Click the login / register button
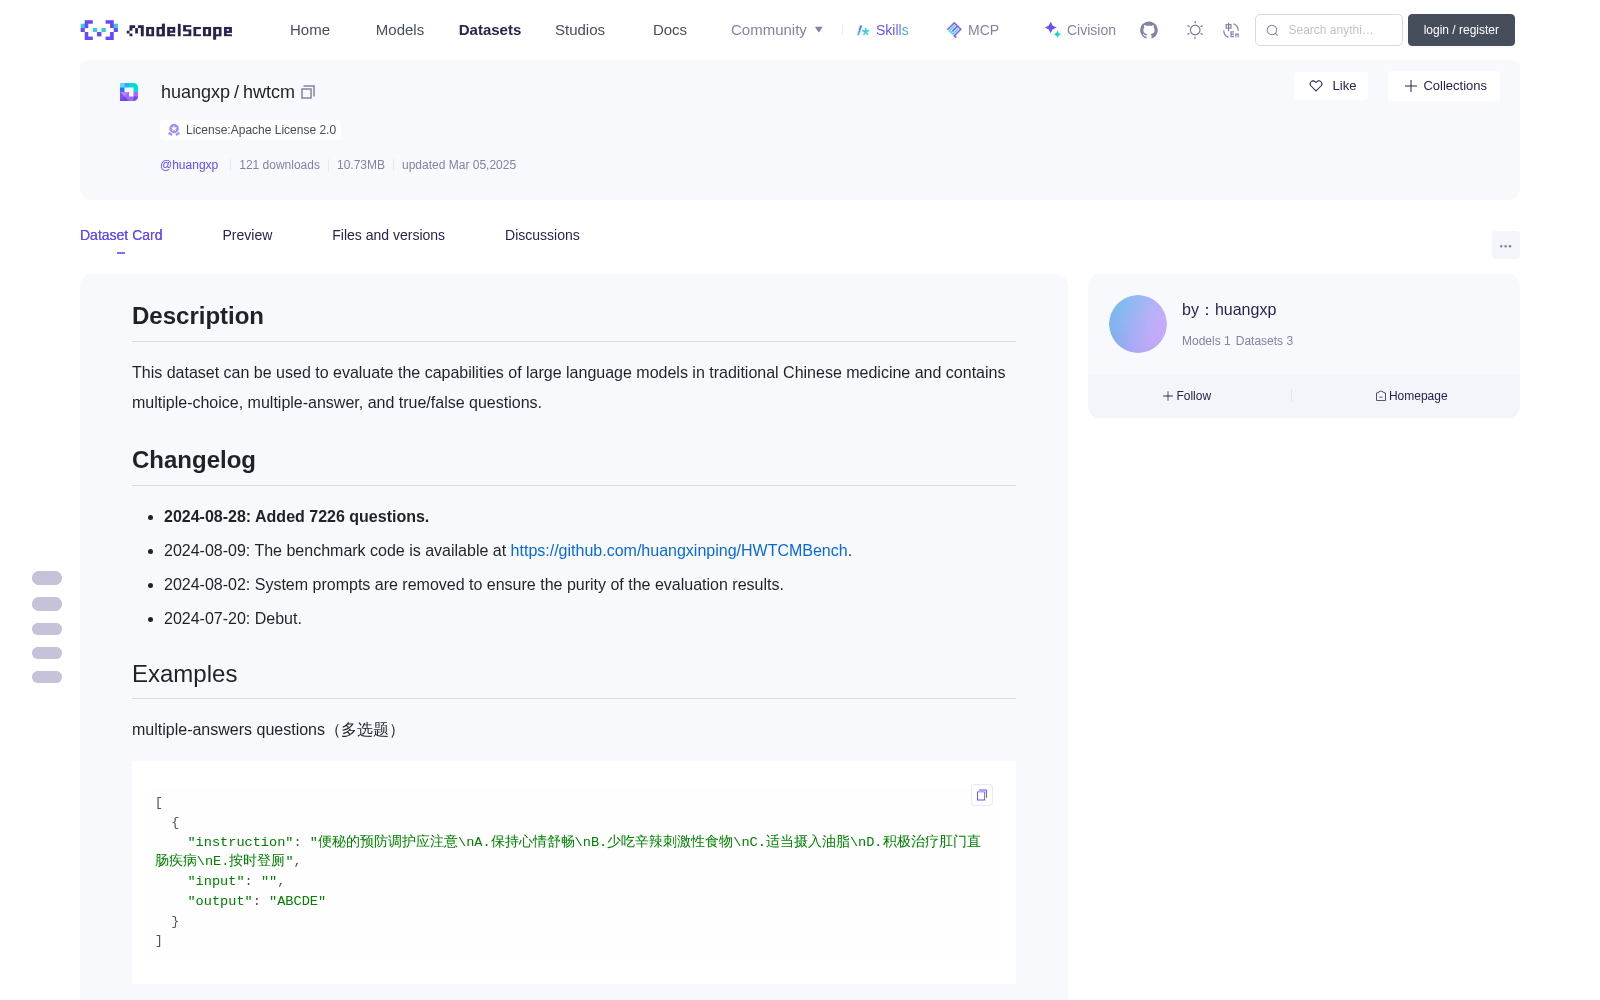 pyautogui.click(x=1461, y=30)
